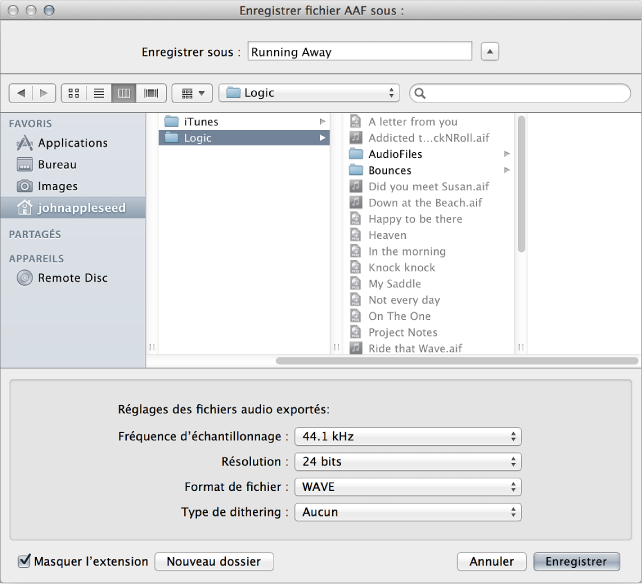Collapse the browser with the triangle button
Screen dimensions: 644x584
coord(490,52)
